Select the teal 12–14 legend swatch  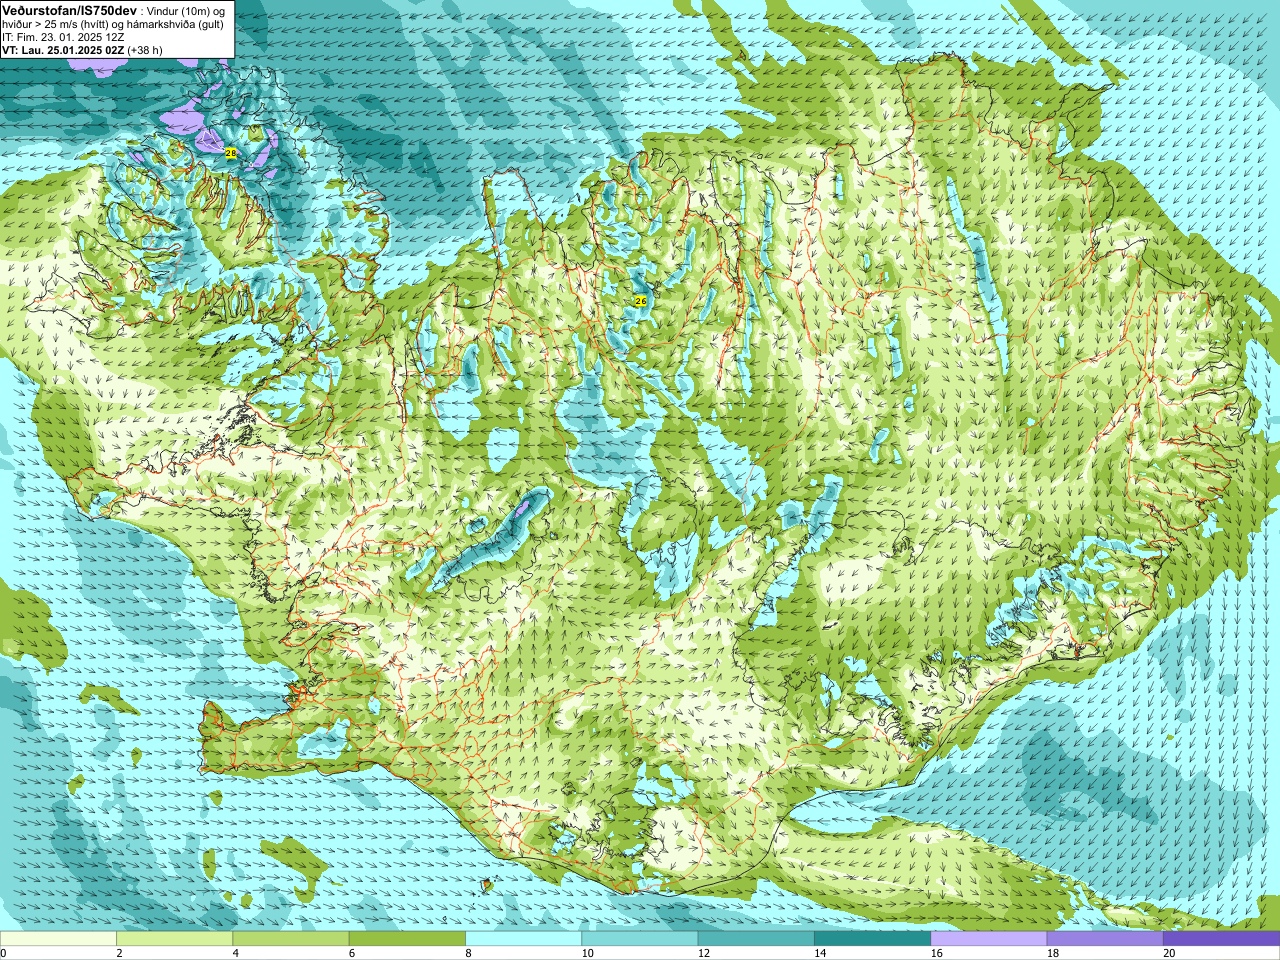[755, 939]
